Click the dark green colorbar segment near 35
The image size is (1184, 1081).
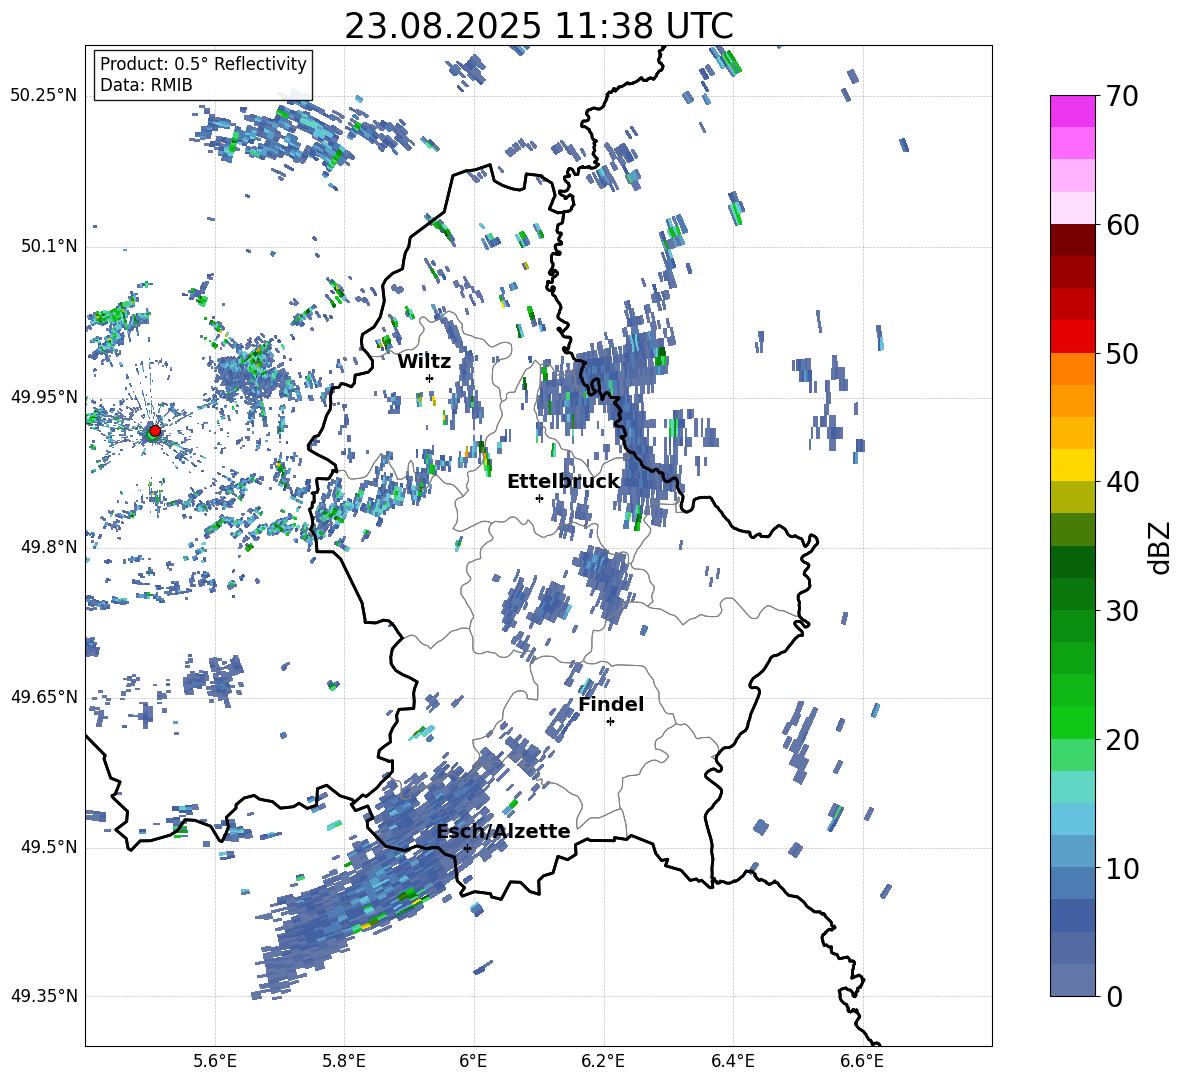point(1072,562)
